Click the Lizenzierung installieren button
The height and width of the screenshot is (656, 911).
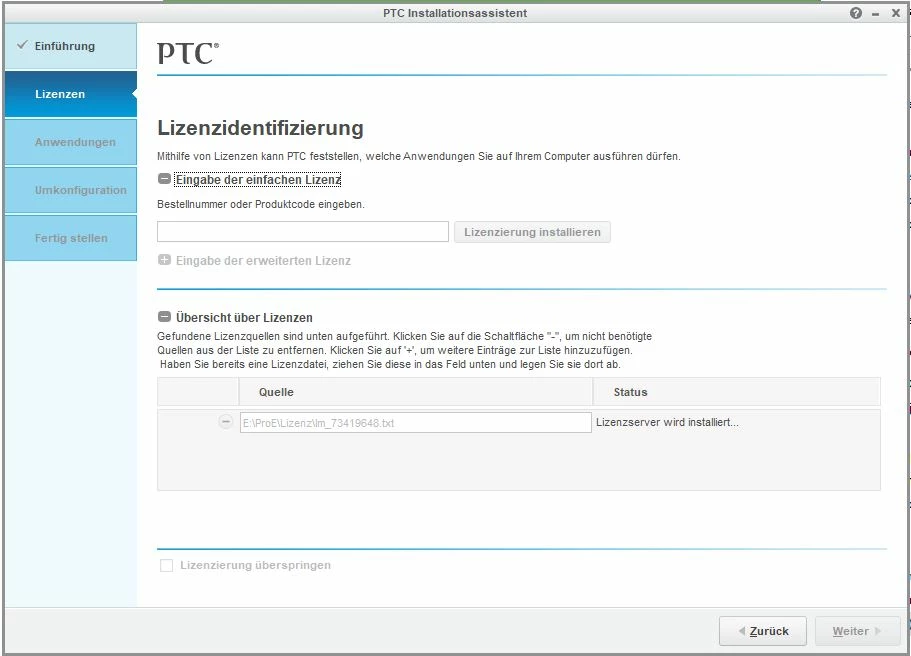tap(532, 232)
